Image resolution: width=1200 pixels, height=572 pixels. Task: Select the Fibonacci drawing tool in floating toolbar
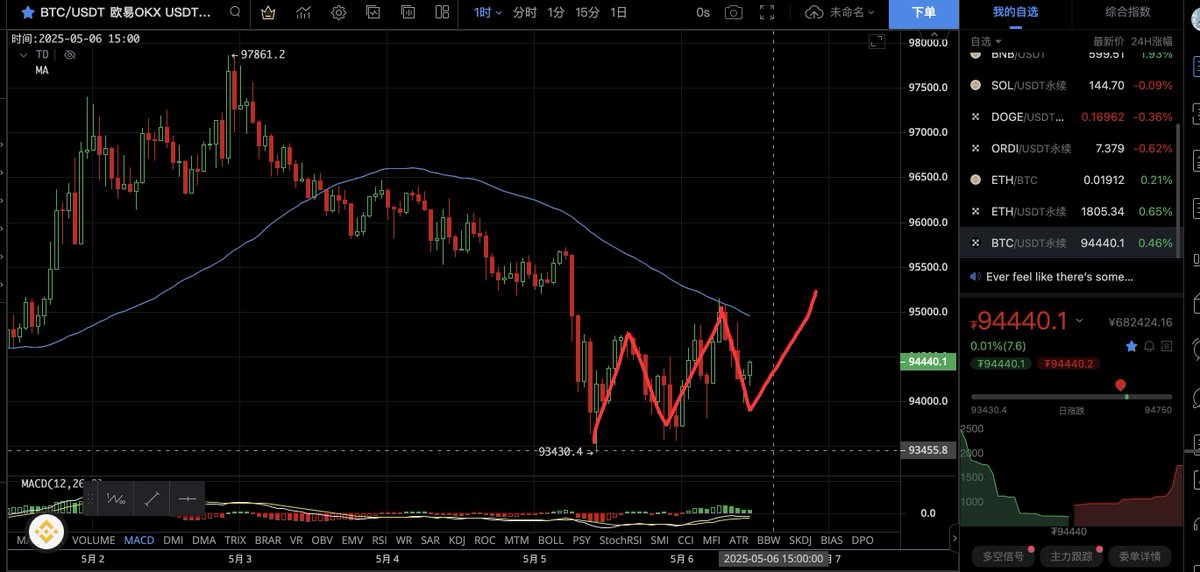click(x=116, y=498)
